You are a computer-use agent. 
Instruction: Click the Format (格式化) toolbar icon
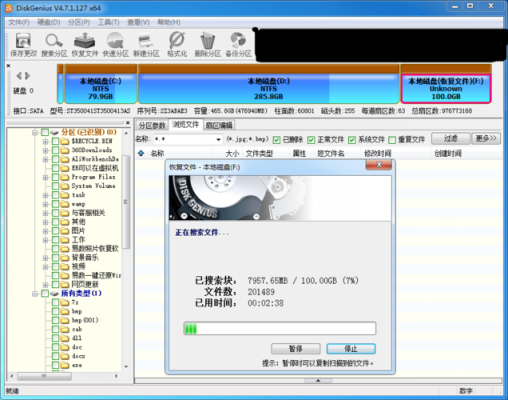point(177,41)
